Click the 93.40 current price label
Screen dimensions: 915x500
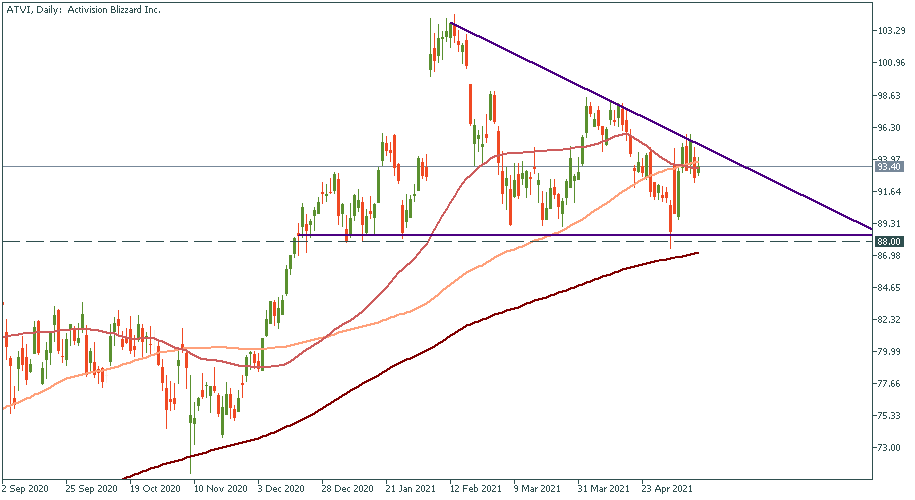(889, 166)
